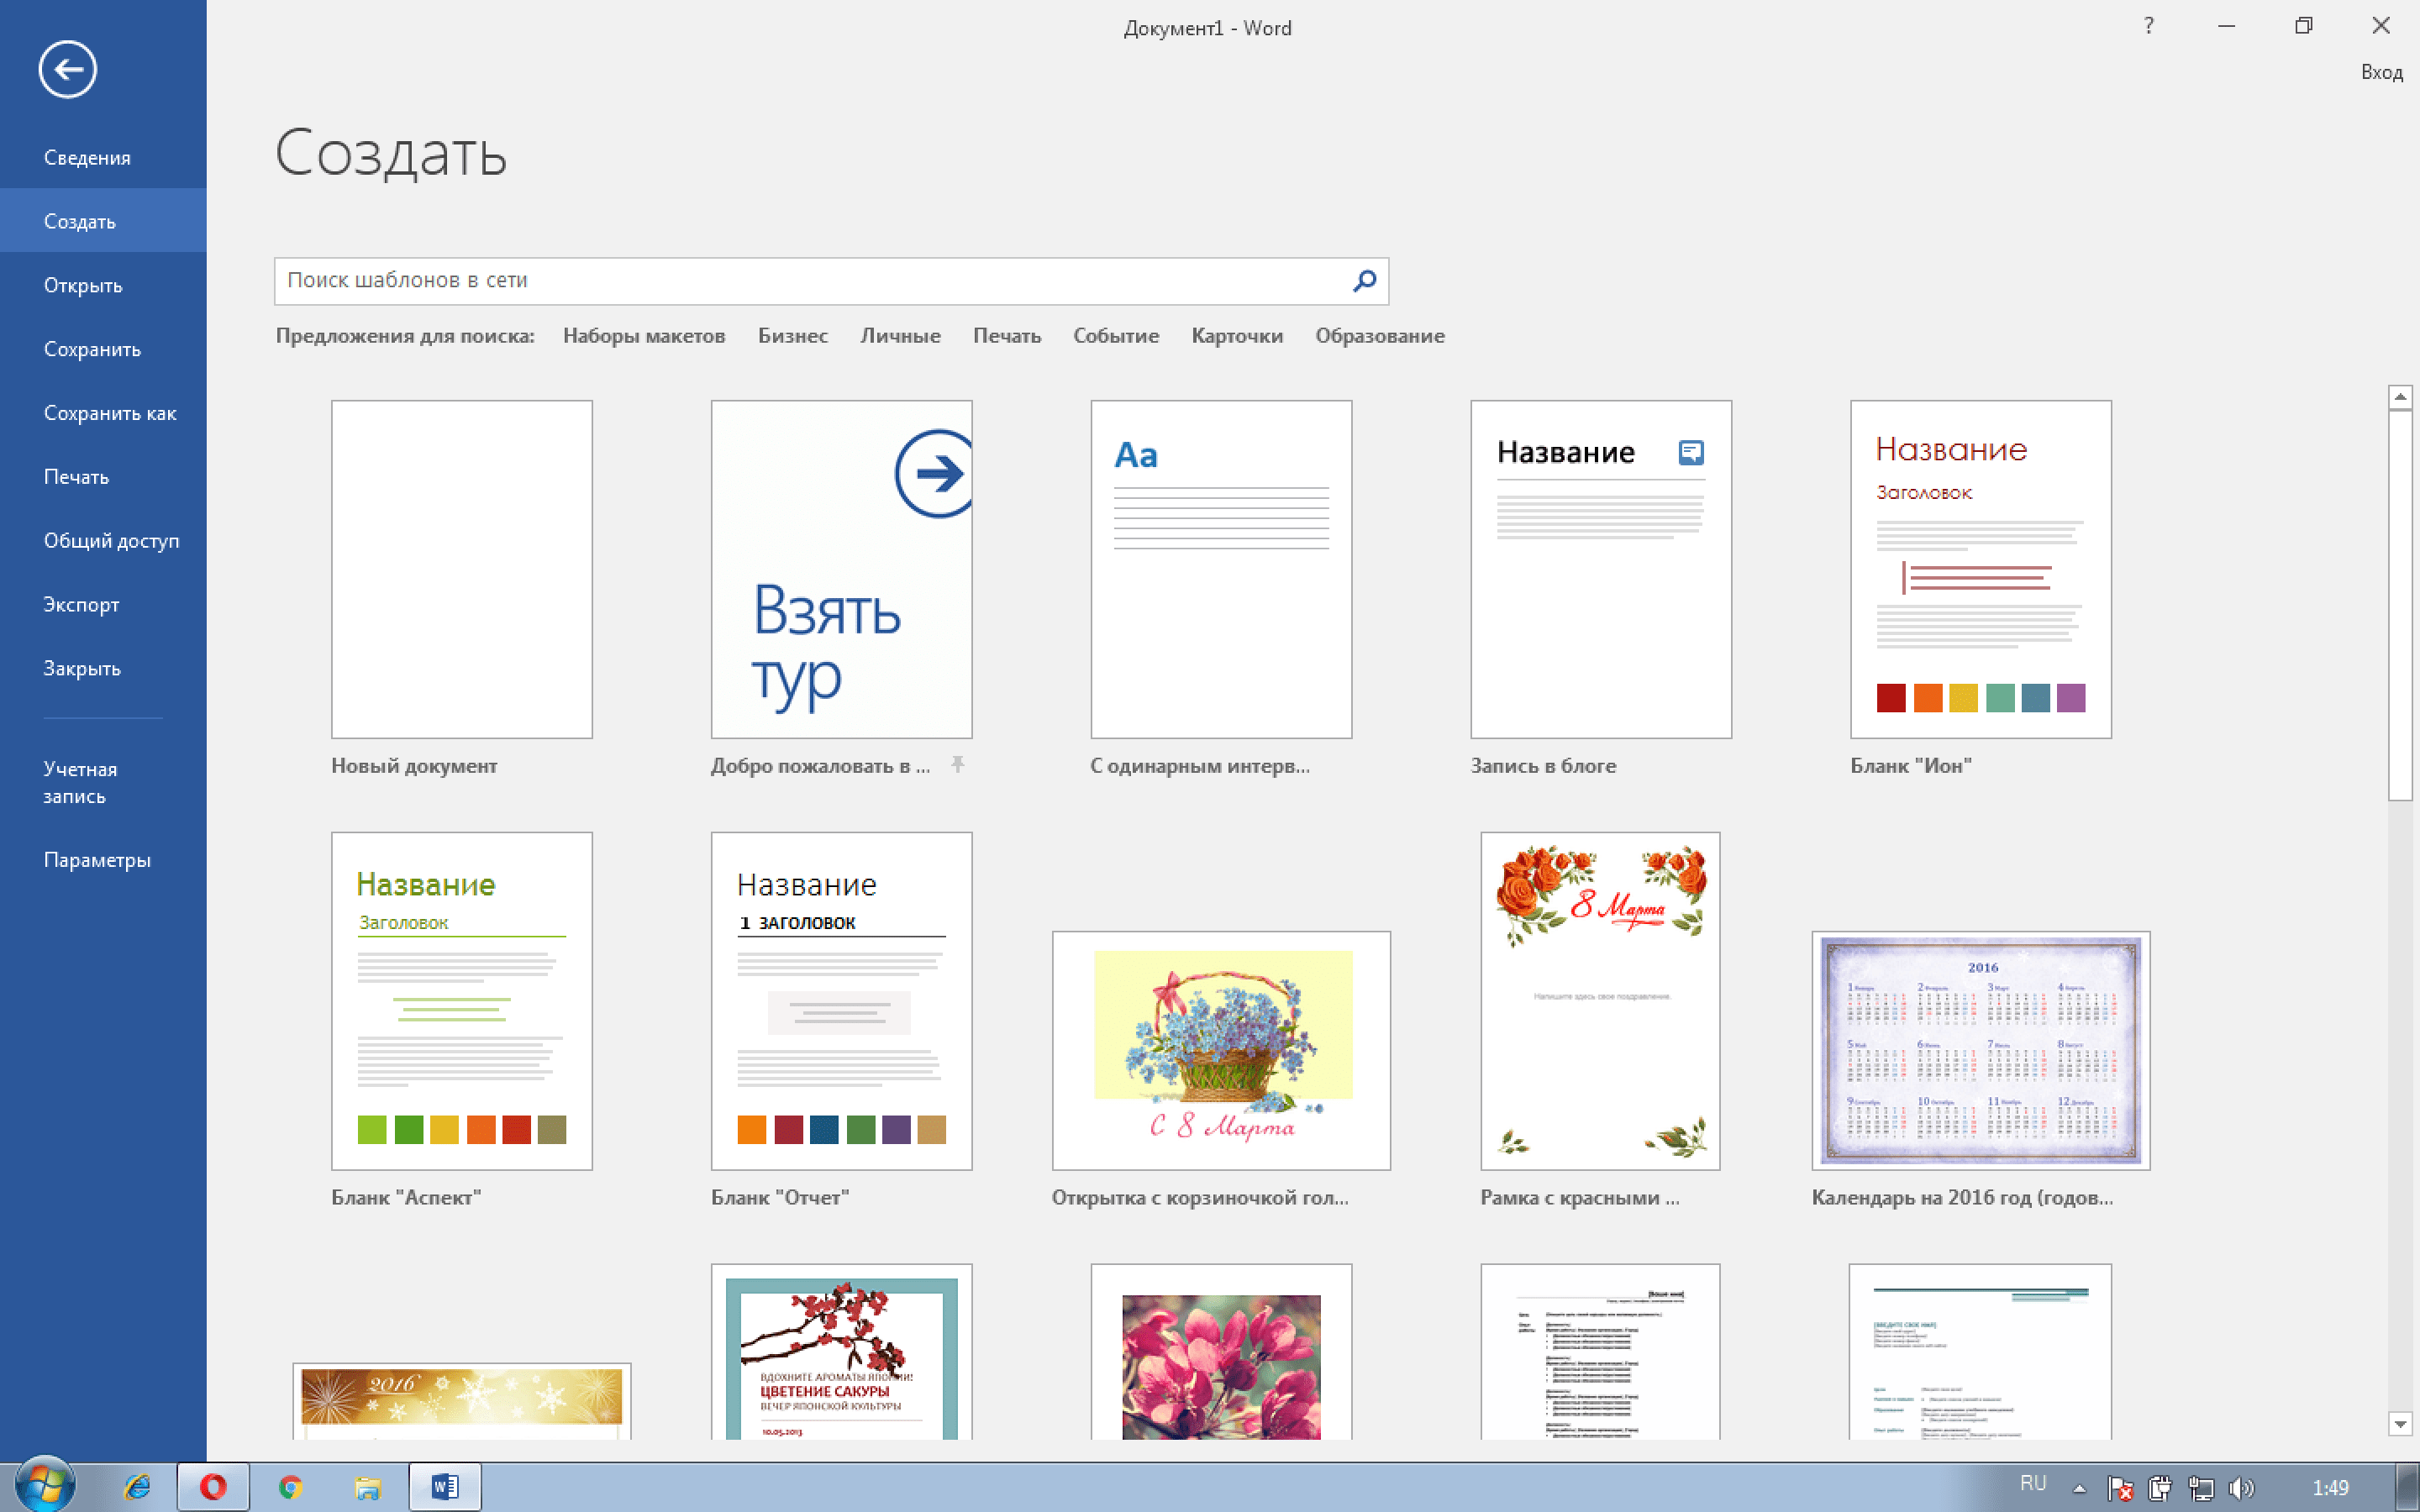
Task: Open Help via the question mark icon
Action: tap(2147, 26)
